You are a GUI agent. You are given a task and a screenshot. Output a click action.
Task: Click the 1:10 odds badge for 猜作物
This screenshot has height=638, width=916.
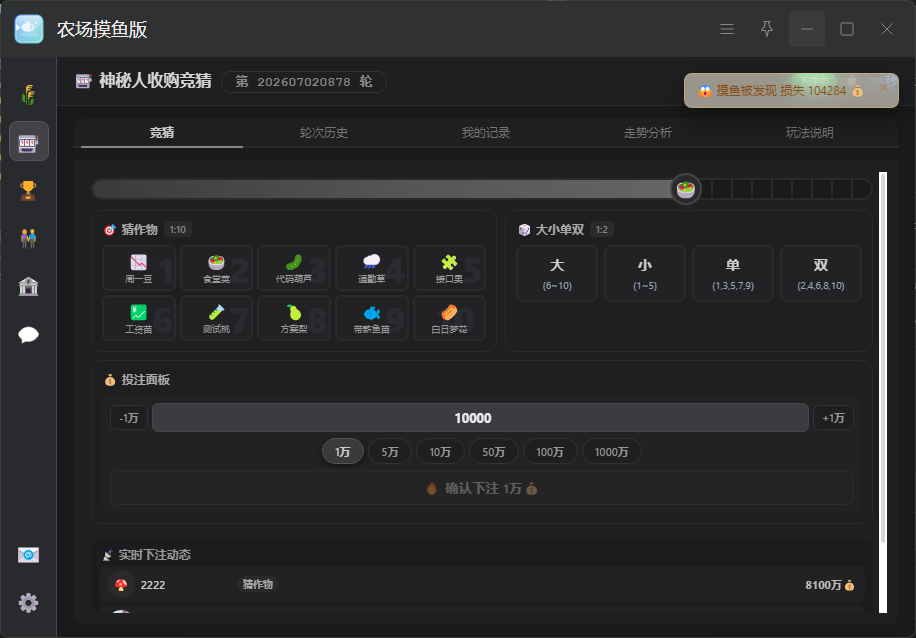[x=178, y=230]
